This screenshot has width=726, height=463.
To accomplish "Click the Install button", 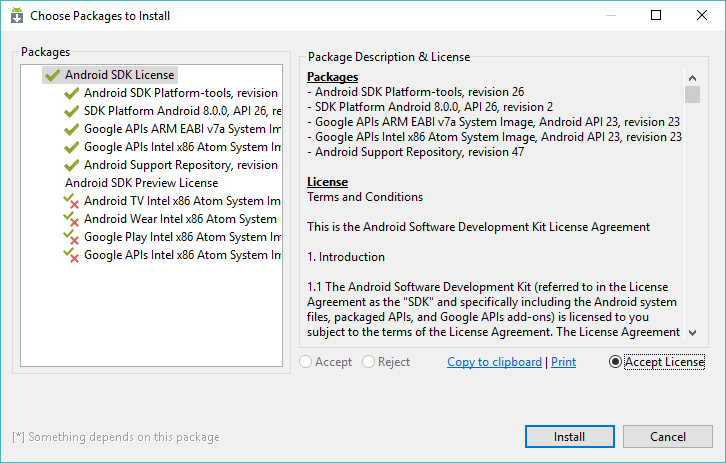I will pyautogui.click(x=570, y=437).
